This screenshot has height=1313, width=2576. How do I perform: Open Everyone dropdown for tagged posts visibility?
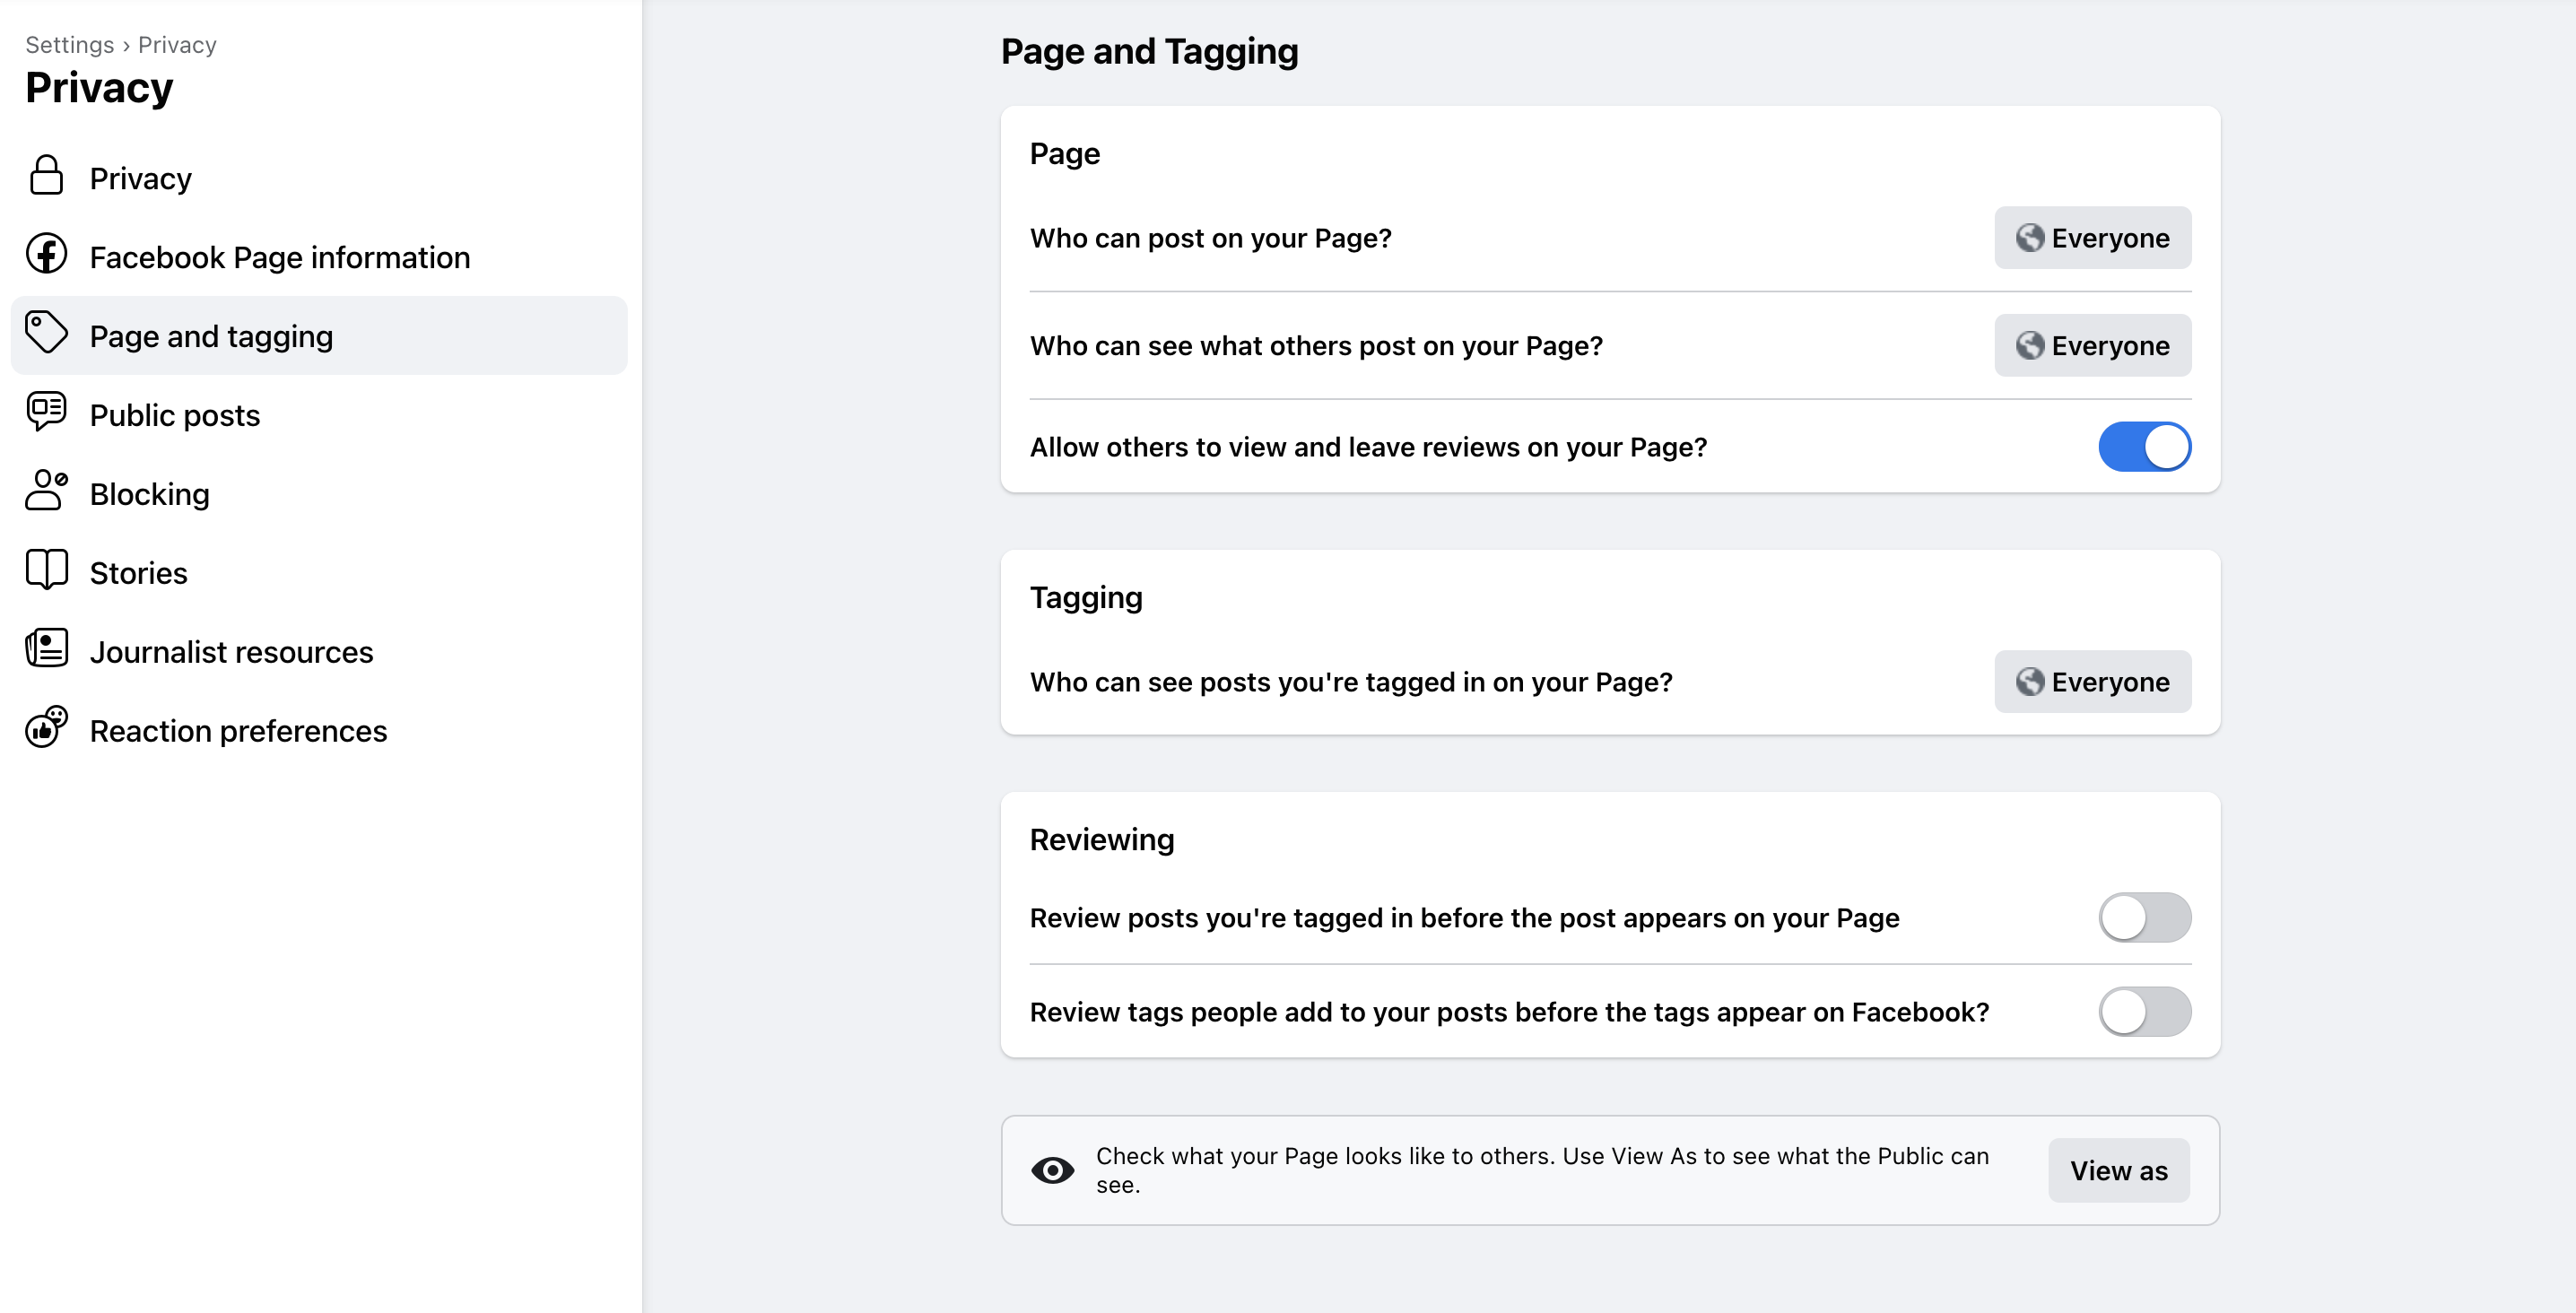pos(2092,682)
